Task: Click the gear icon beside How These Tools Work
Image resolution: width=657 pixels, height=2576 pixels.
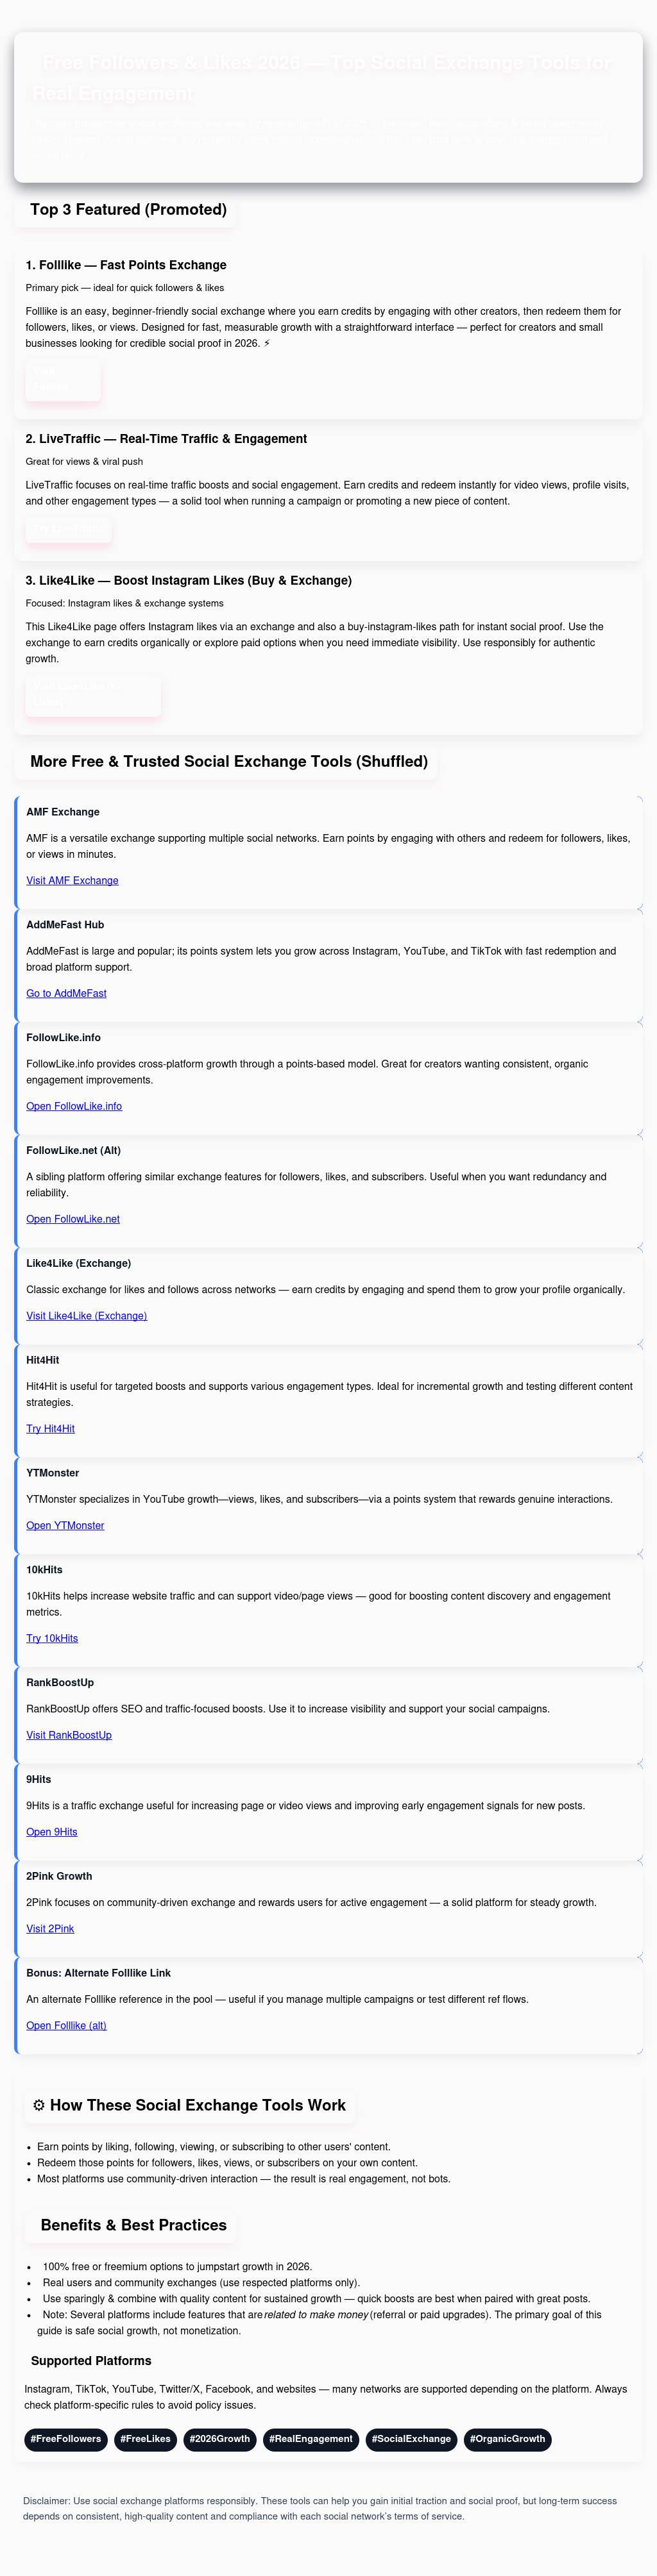Action: point(39,2105)
